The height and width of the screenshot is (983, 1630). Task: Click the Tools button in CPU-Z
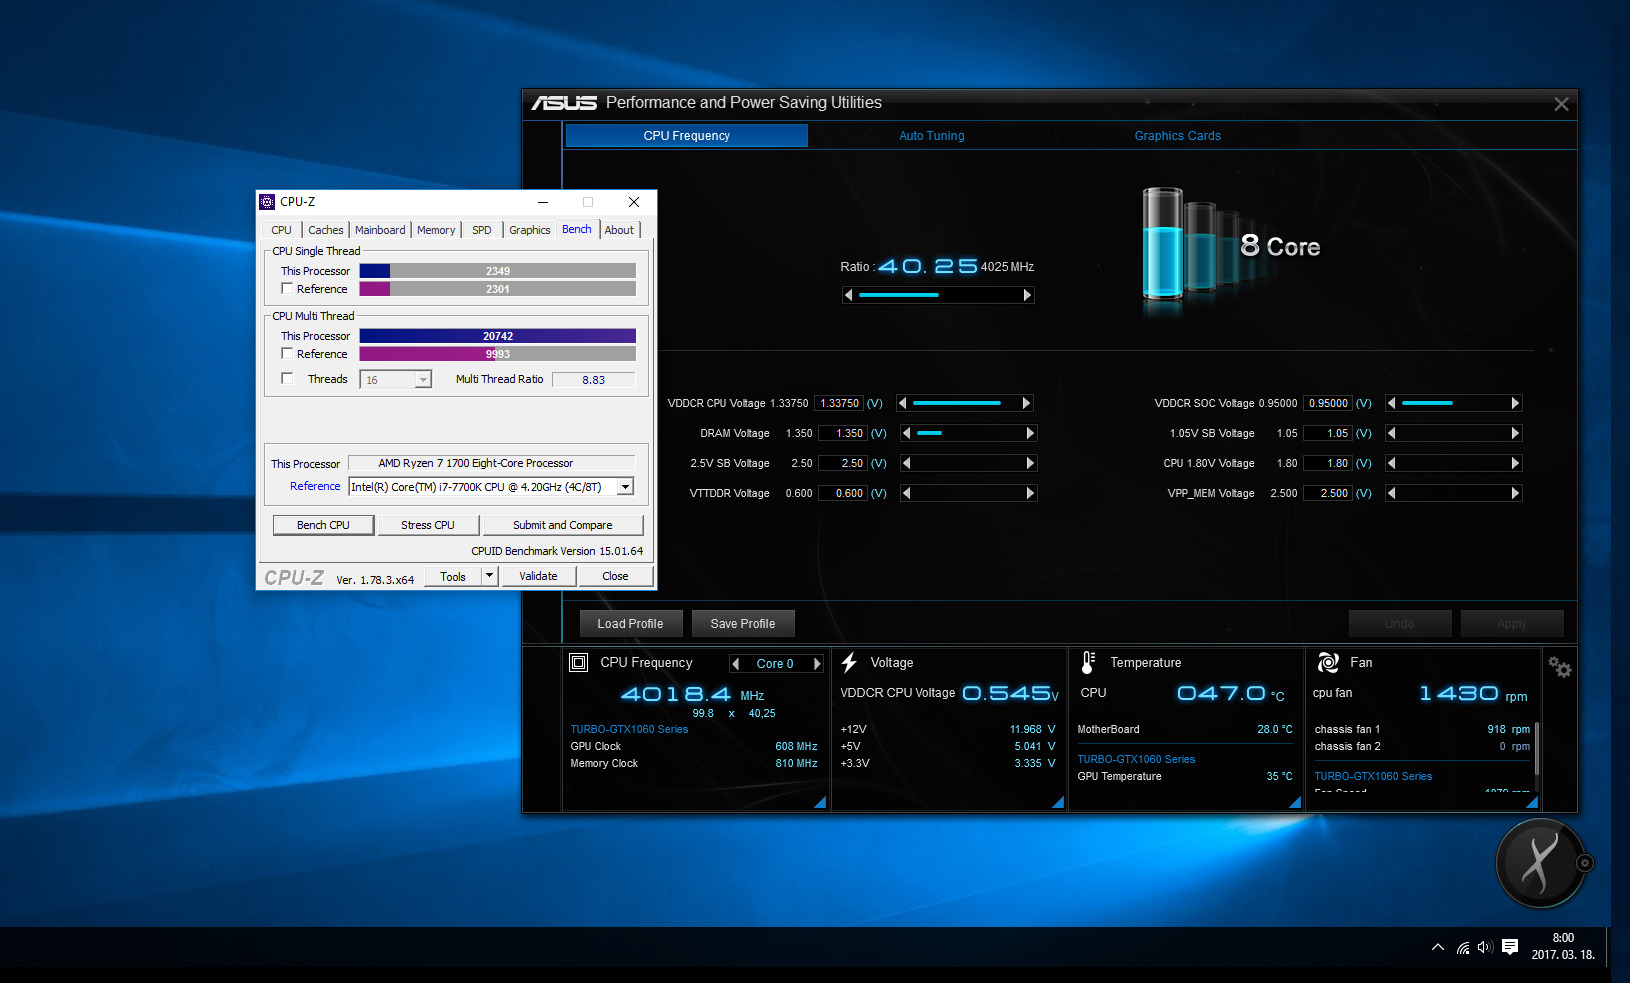pos(453,576)
